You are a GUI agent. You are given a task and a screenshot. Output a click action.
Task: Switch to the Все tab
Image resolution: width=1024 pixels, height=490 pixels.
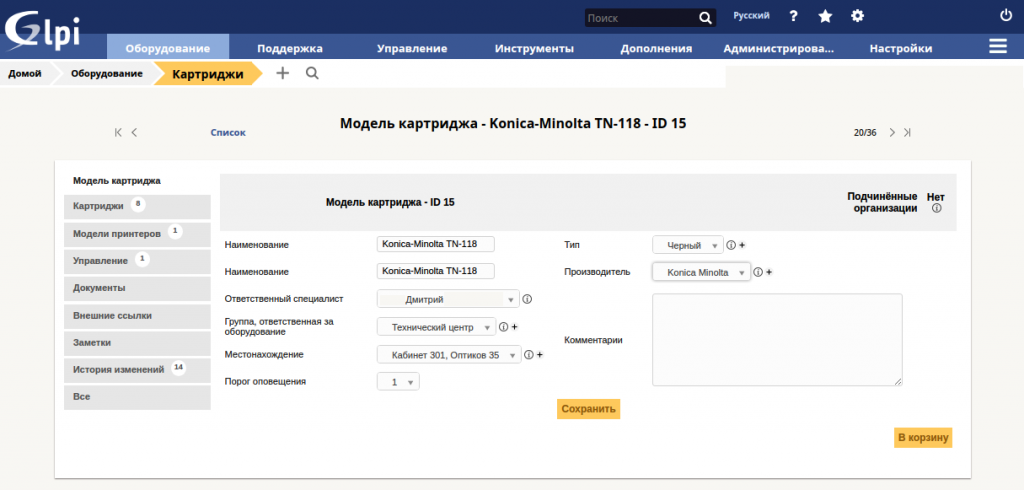pos(137,397)
